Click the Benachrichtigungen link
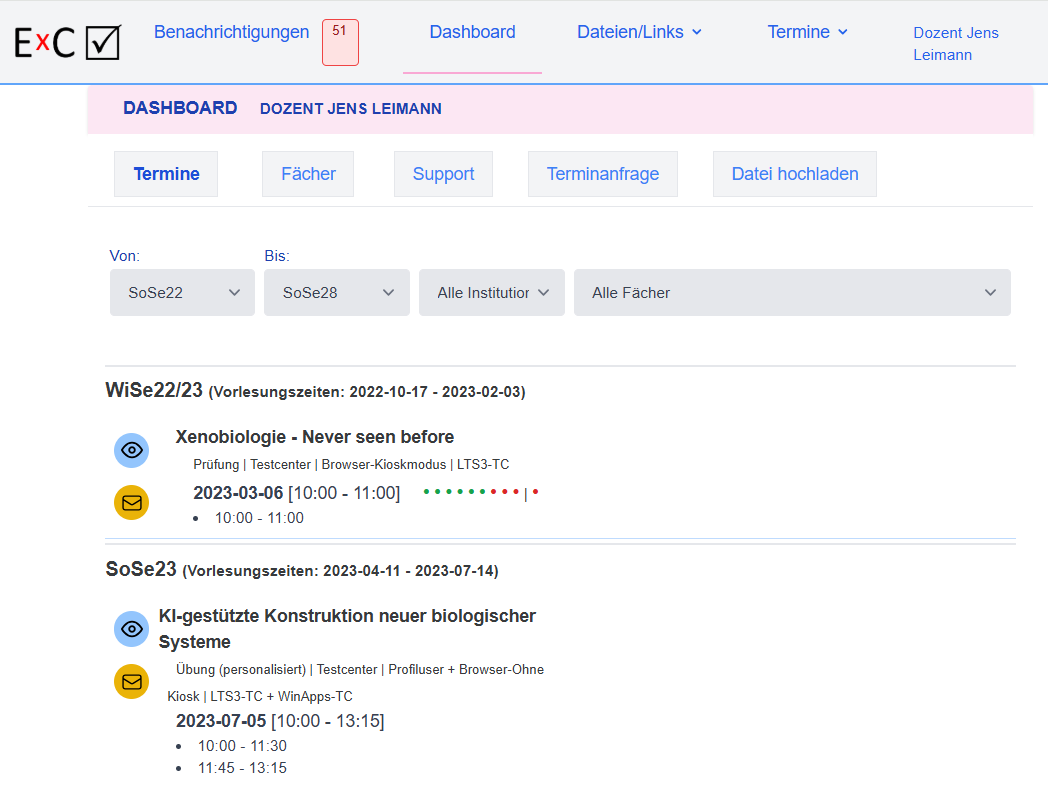The width and height of the screenshot is (1048, 786). pyautogui.click(x=231, y=32)
